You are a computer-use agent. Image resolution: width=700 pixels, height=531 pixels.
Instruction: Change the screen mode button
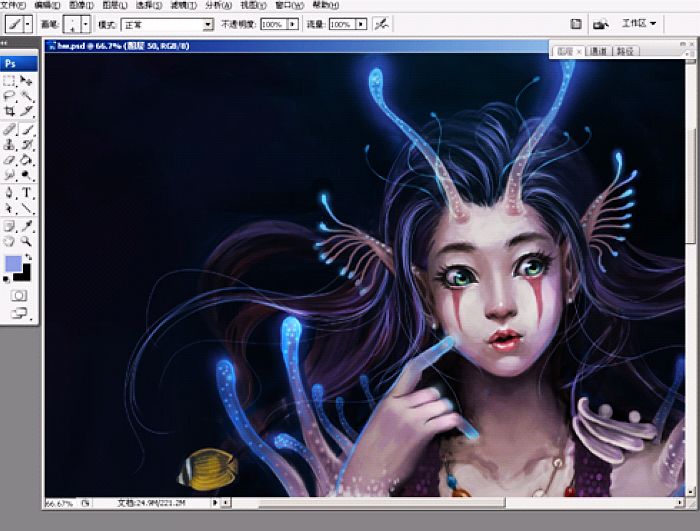(x=19, y=314)
